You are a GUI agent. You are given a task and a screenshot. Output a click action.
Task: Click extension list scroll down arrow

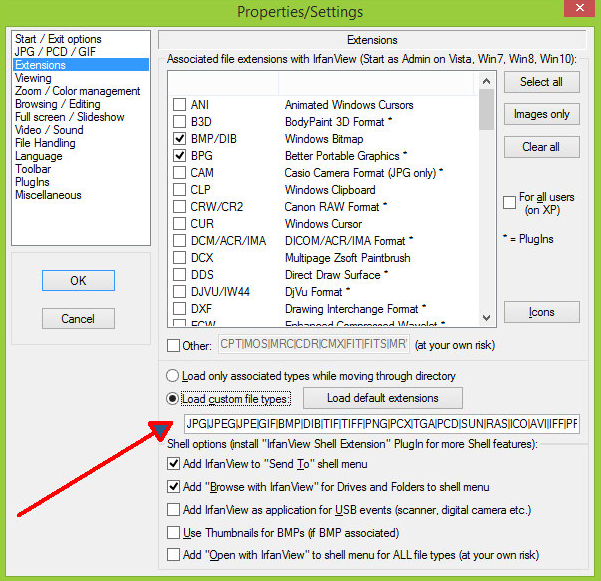486,317
